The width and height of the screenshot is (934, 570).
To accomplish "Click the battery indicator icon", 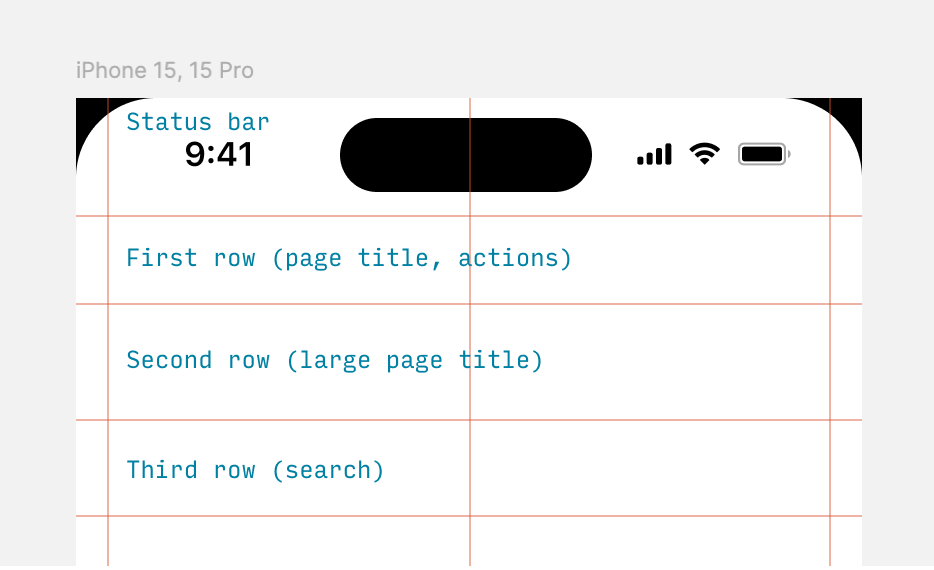I will [764, 154].
